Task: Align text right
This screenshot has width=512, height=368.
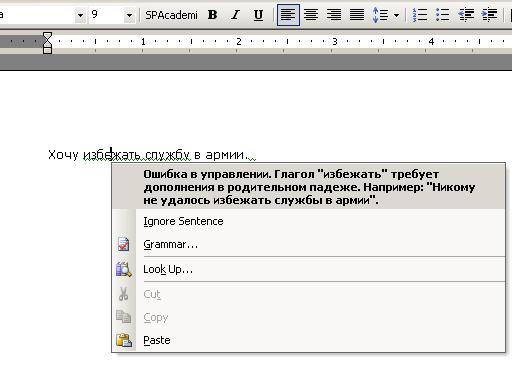Action: pos(334,15)
